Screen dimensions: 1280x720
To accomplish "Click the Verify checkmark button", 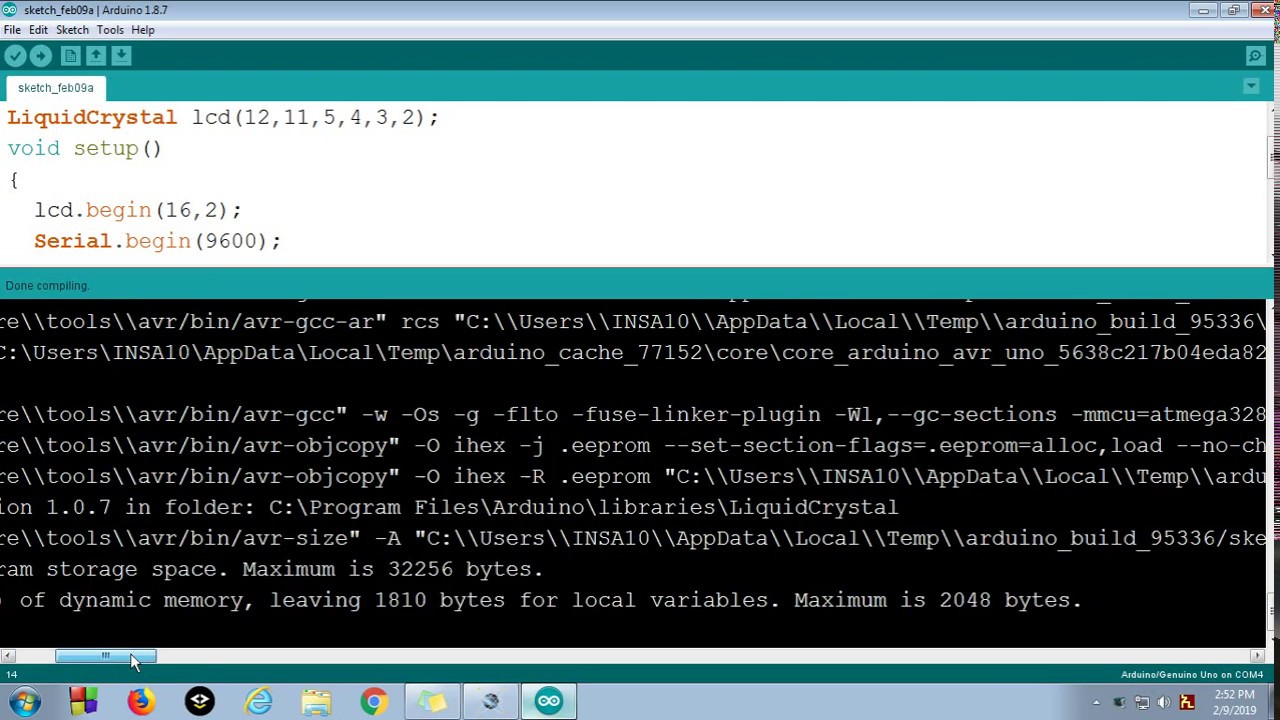I will coord(15,56).
